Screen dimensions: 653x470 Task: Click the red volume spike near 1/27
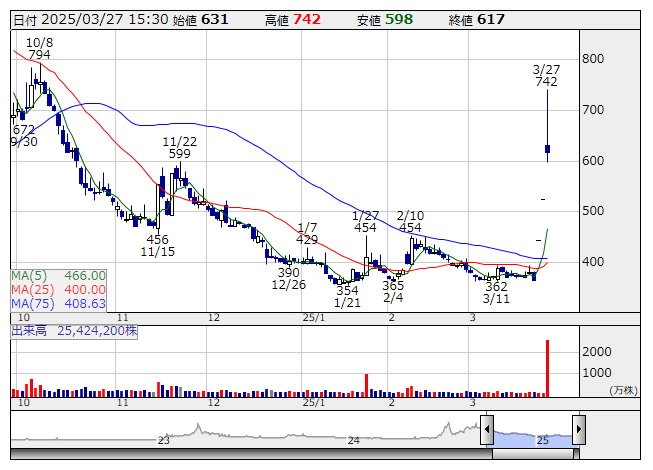(366, 385)
